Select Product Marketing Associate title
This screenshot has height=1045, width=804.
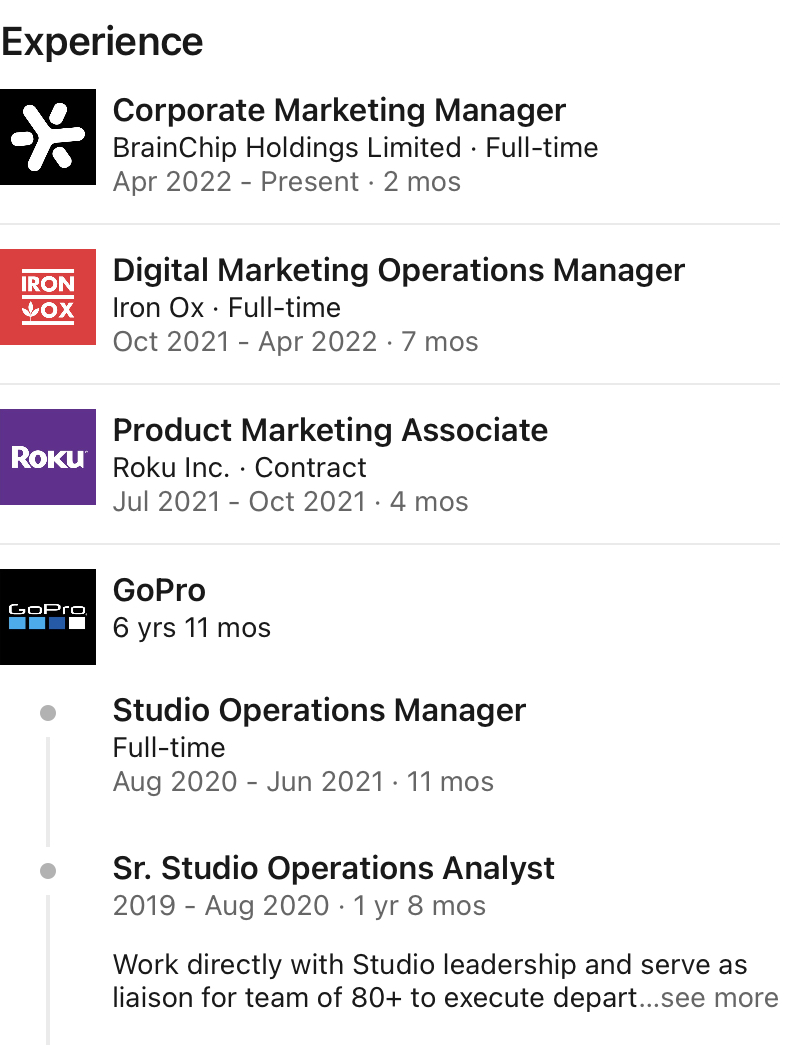click(330, 430)
